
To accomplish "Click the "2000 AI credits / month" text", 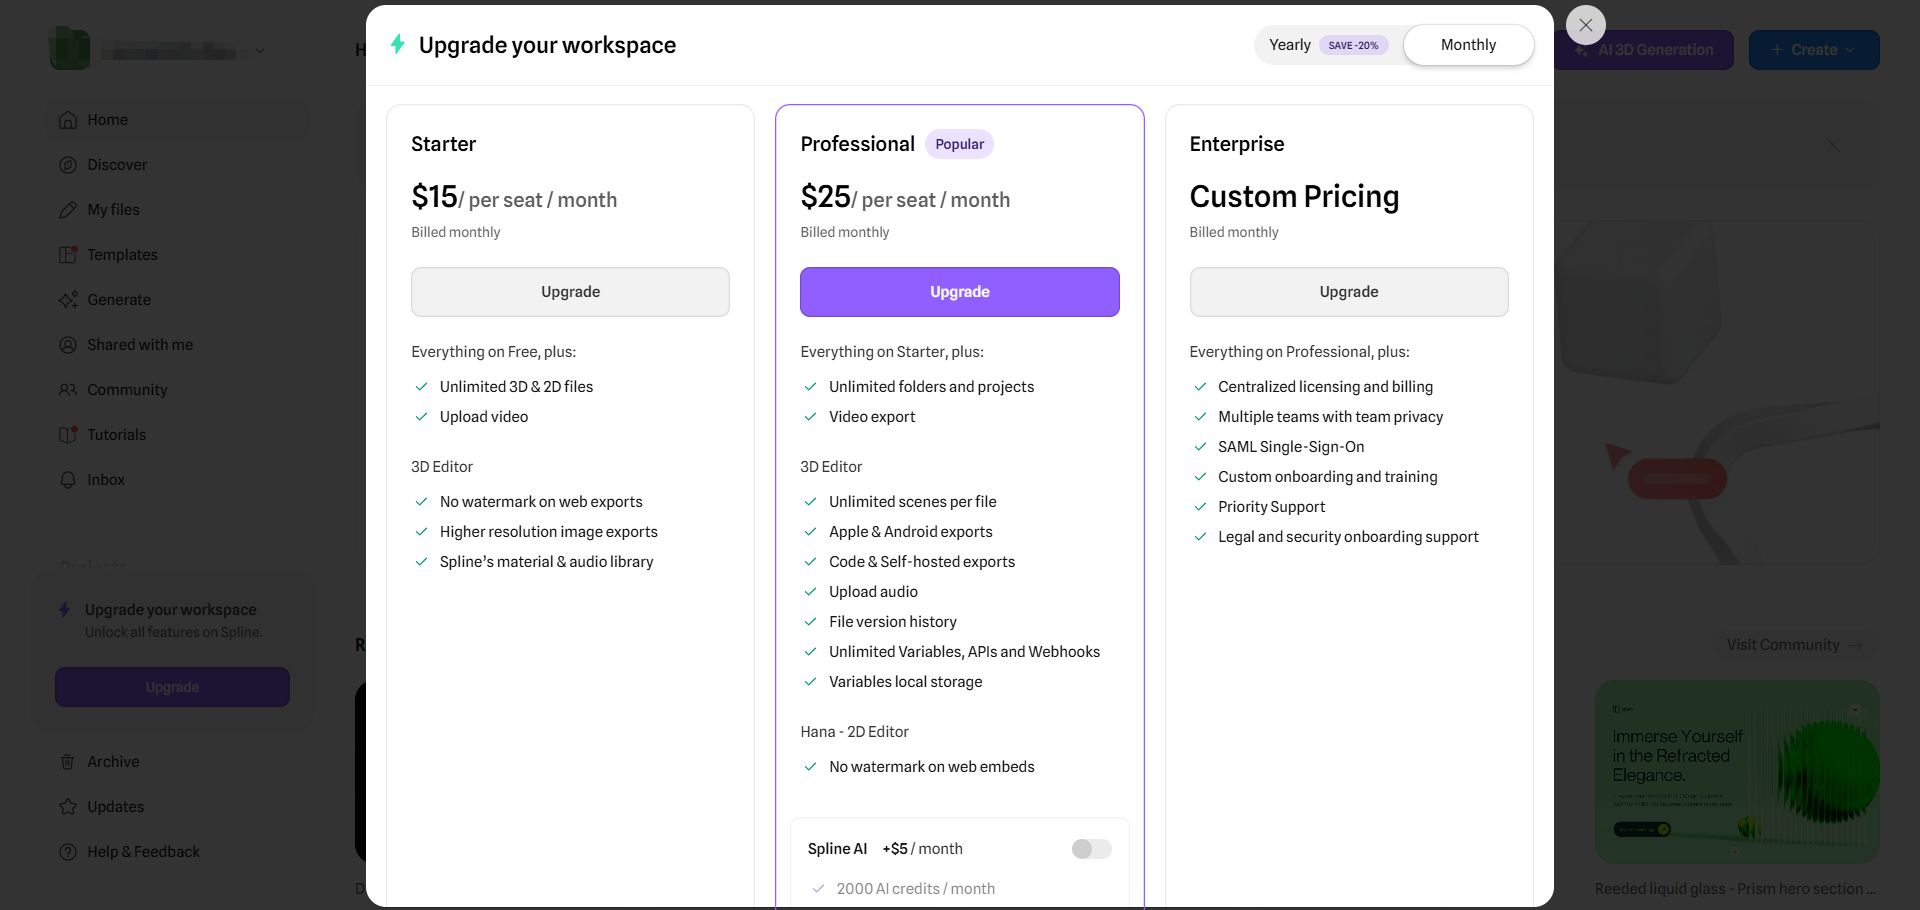I will pyautogui.click(x=916, y=889).
